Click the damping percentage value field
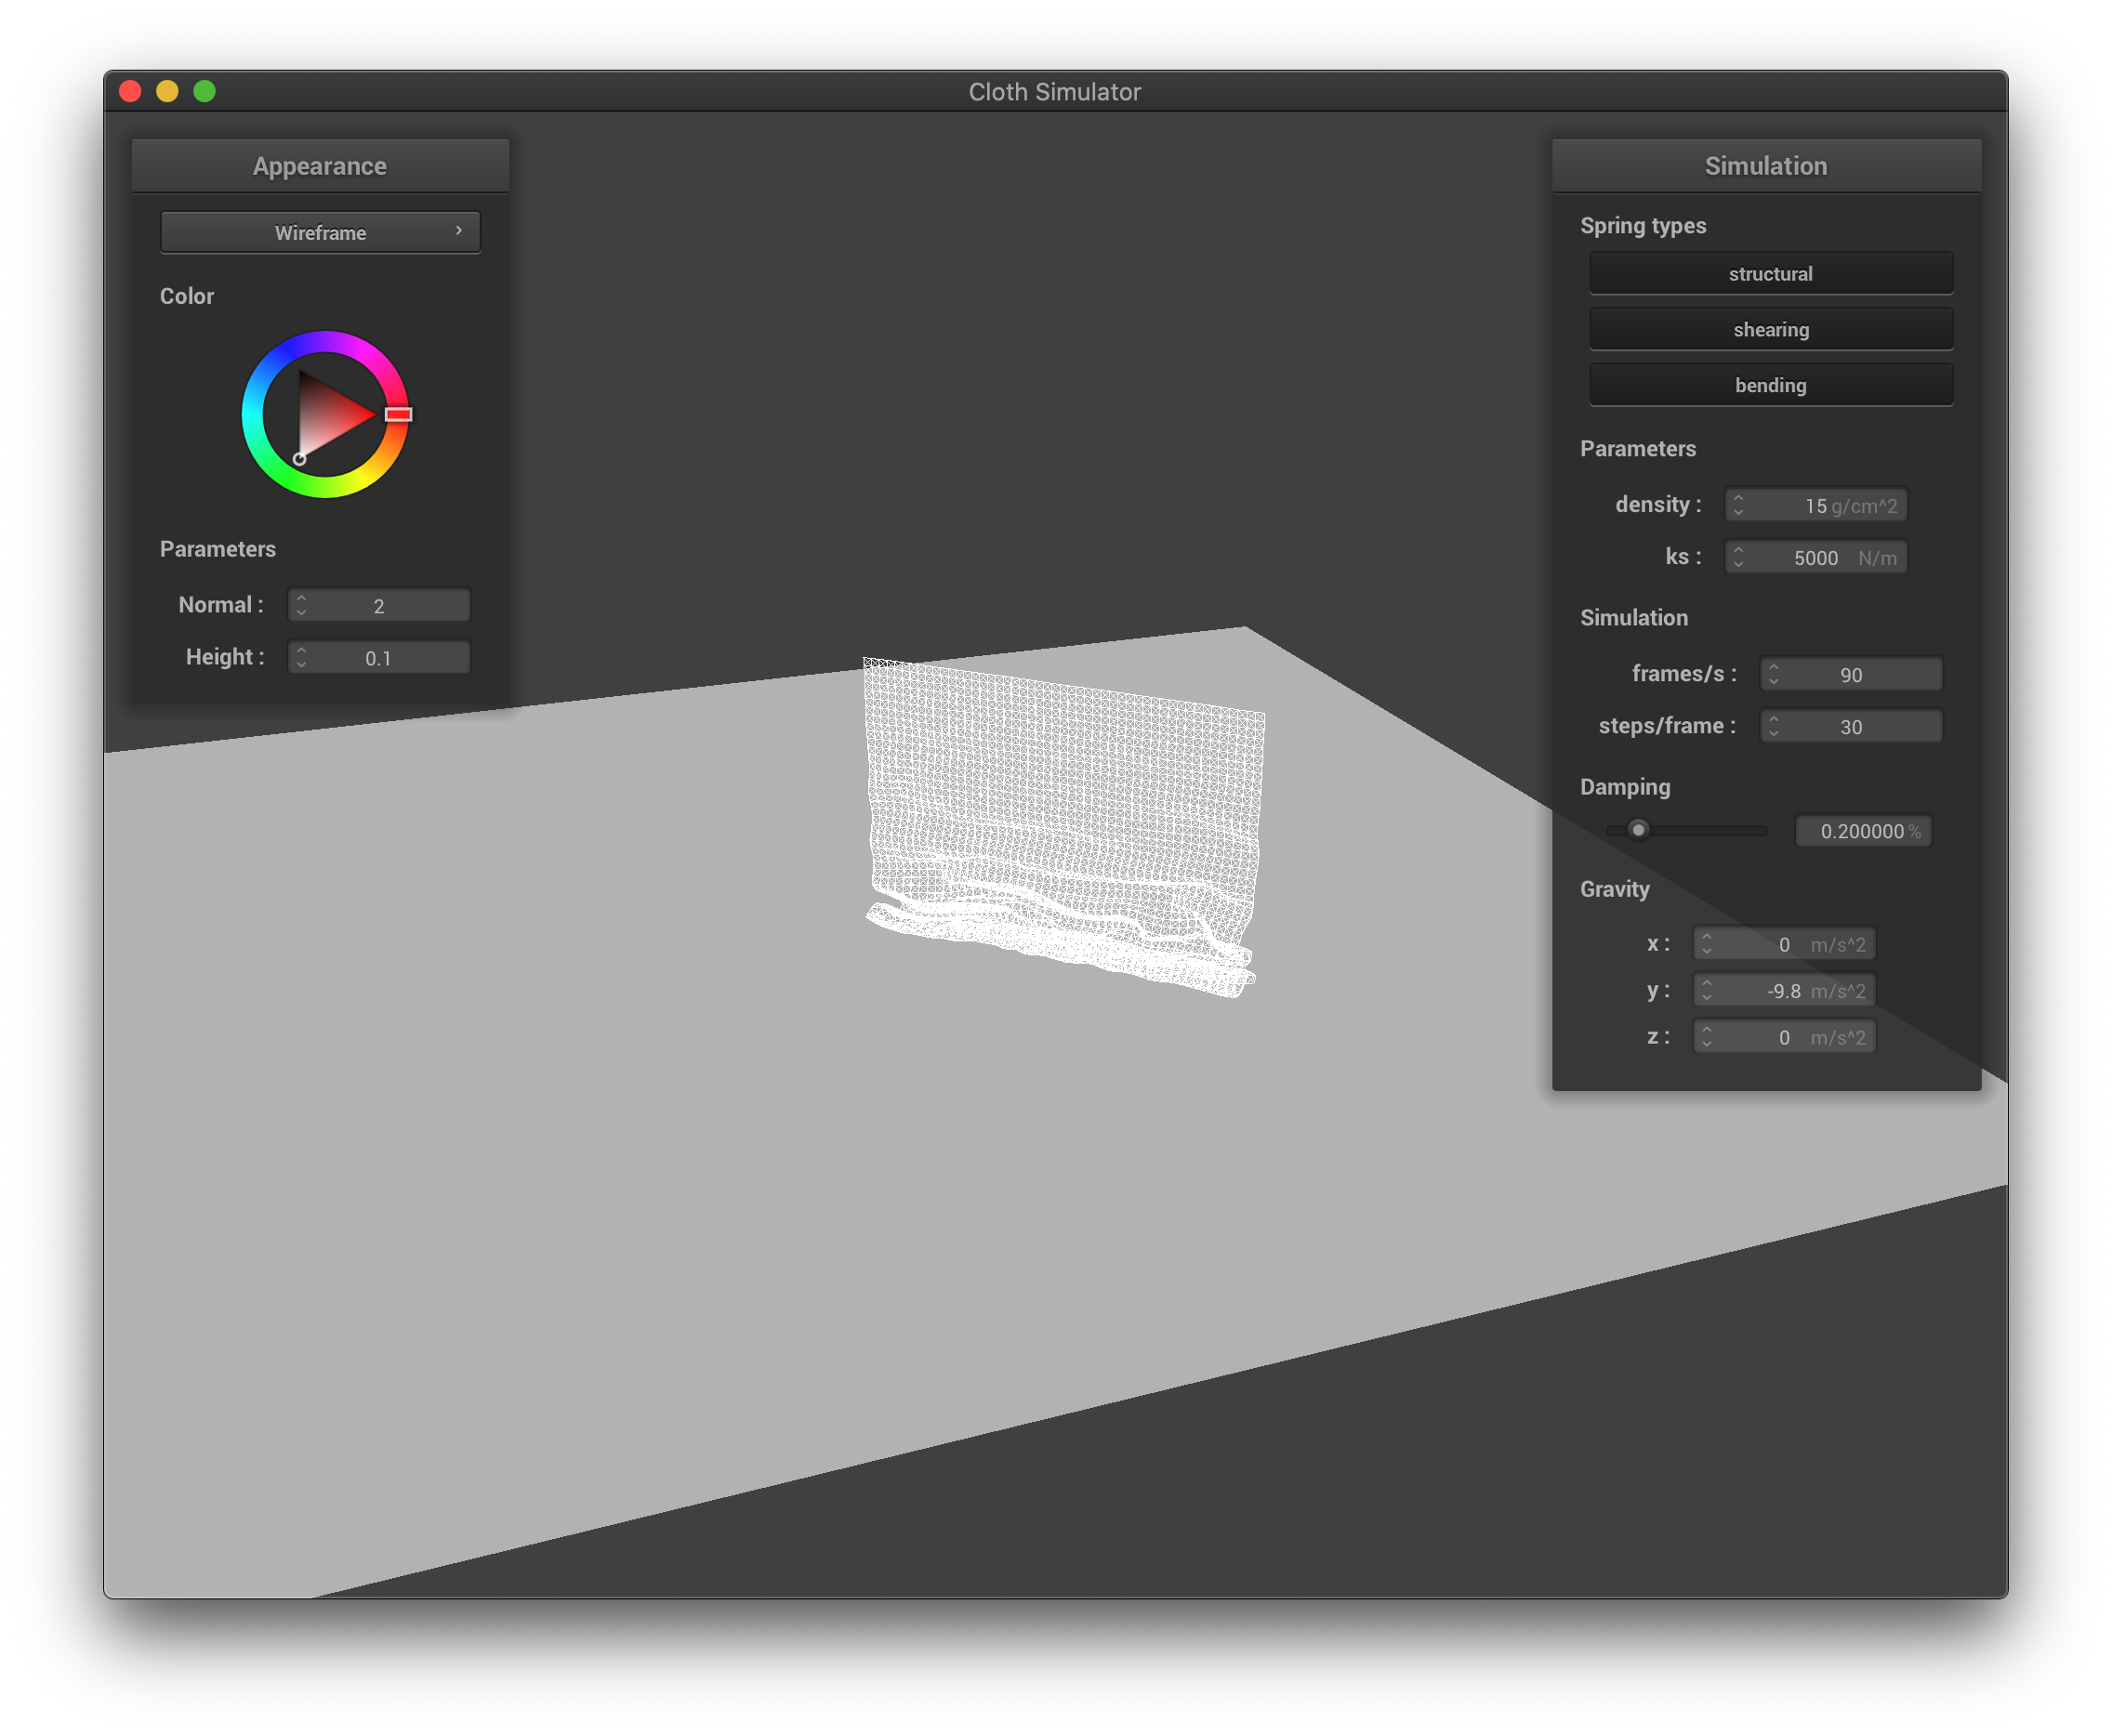 click(x=1862, y=831)
